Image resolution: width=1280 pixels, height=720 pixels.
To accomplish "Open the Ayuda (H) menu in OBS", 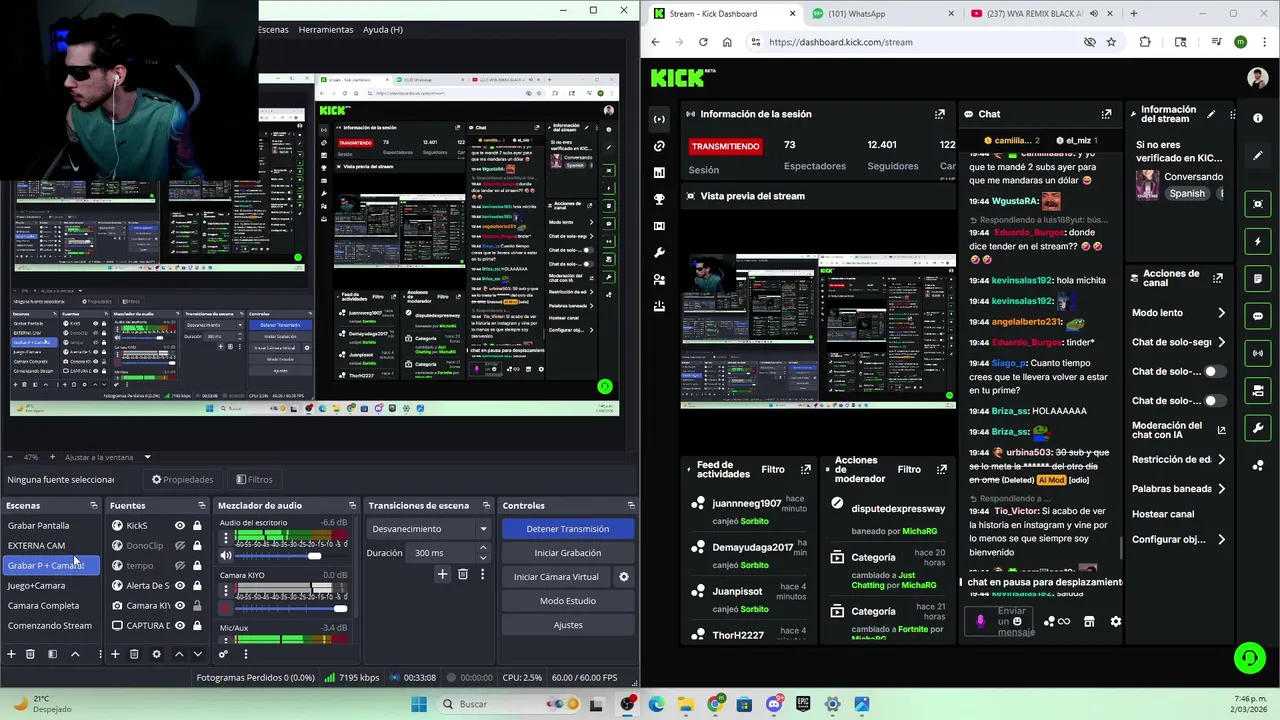I will [x=383, y=29].
